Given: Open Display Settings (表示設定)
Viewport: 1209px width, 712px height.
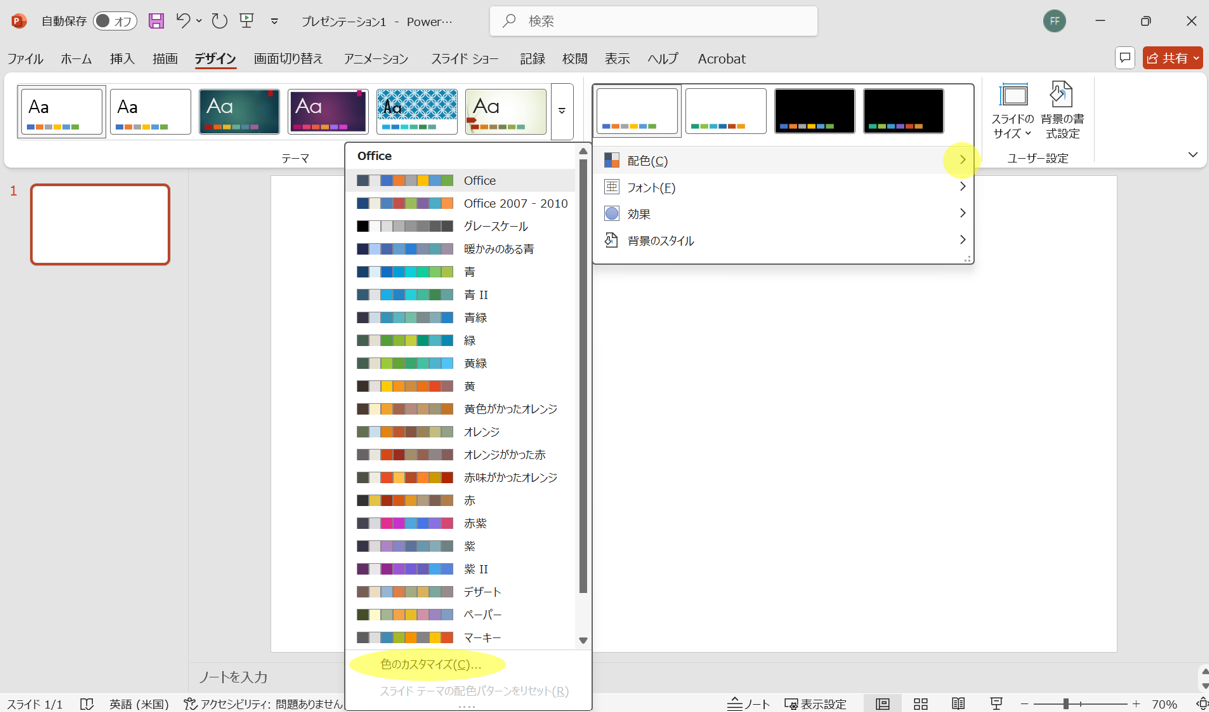Looking at the screenshot, I should pos(816,704).
